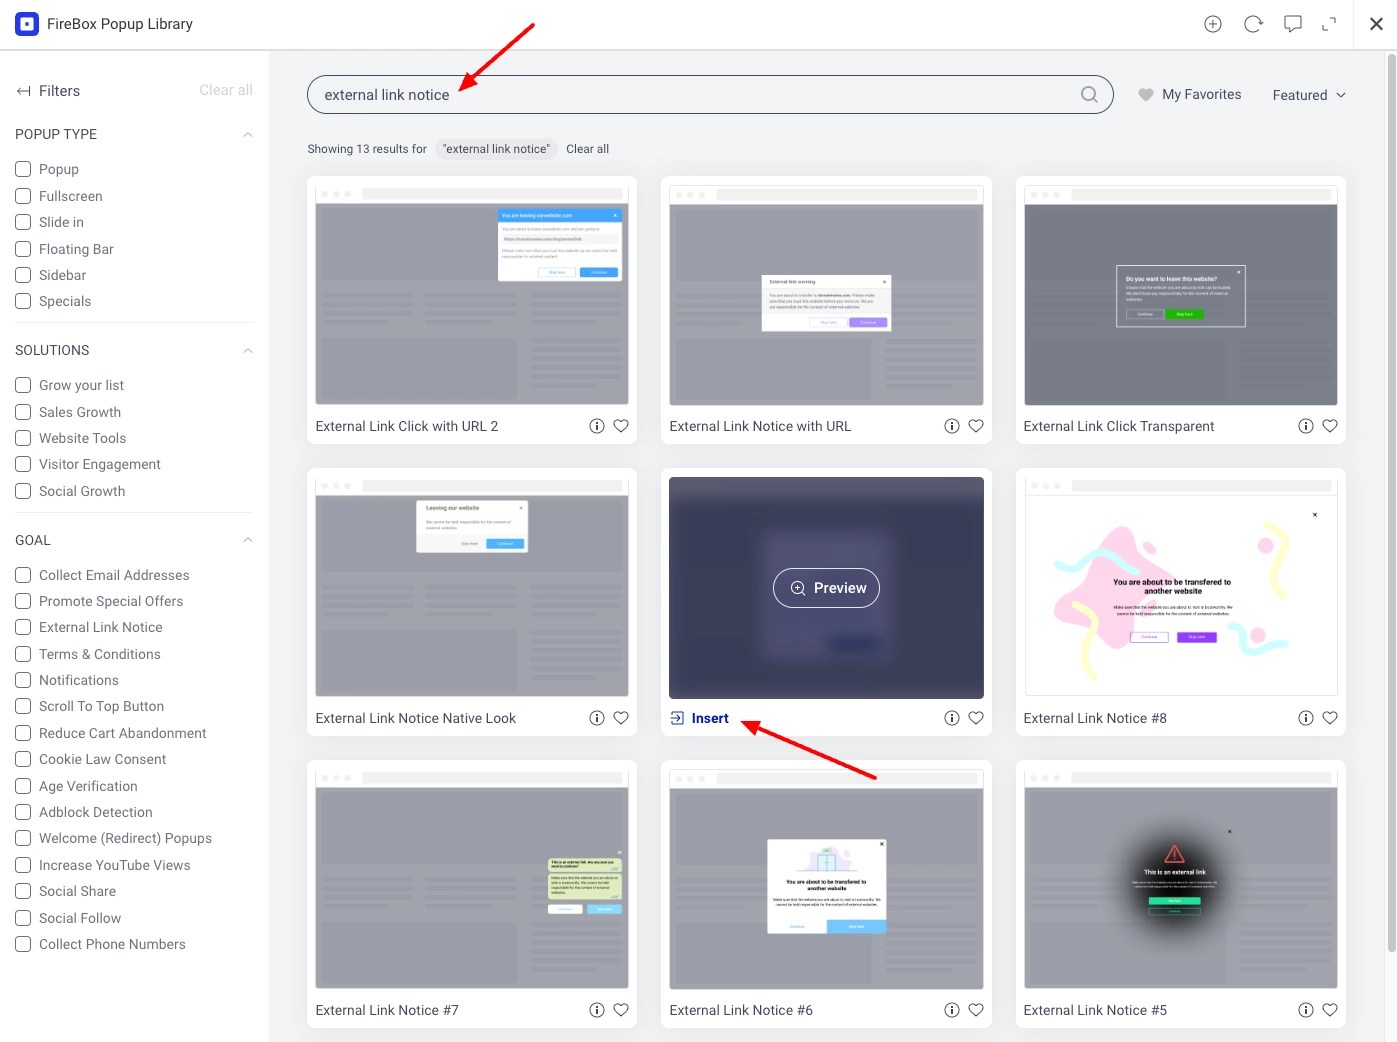Viewport: 1397px width, 1042px height.
Task: Click the Filters sliders icon
Action: (22, 91)
